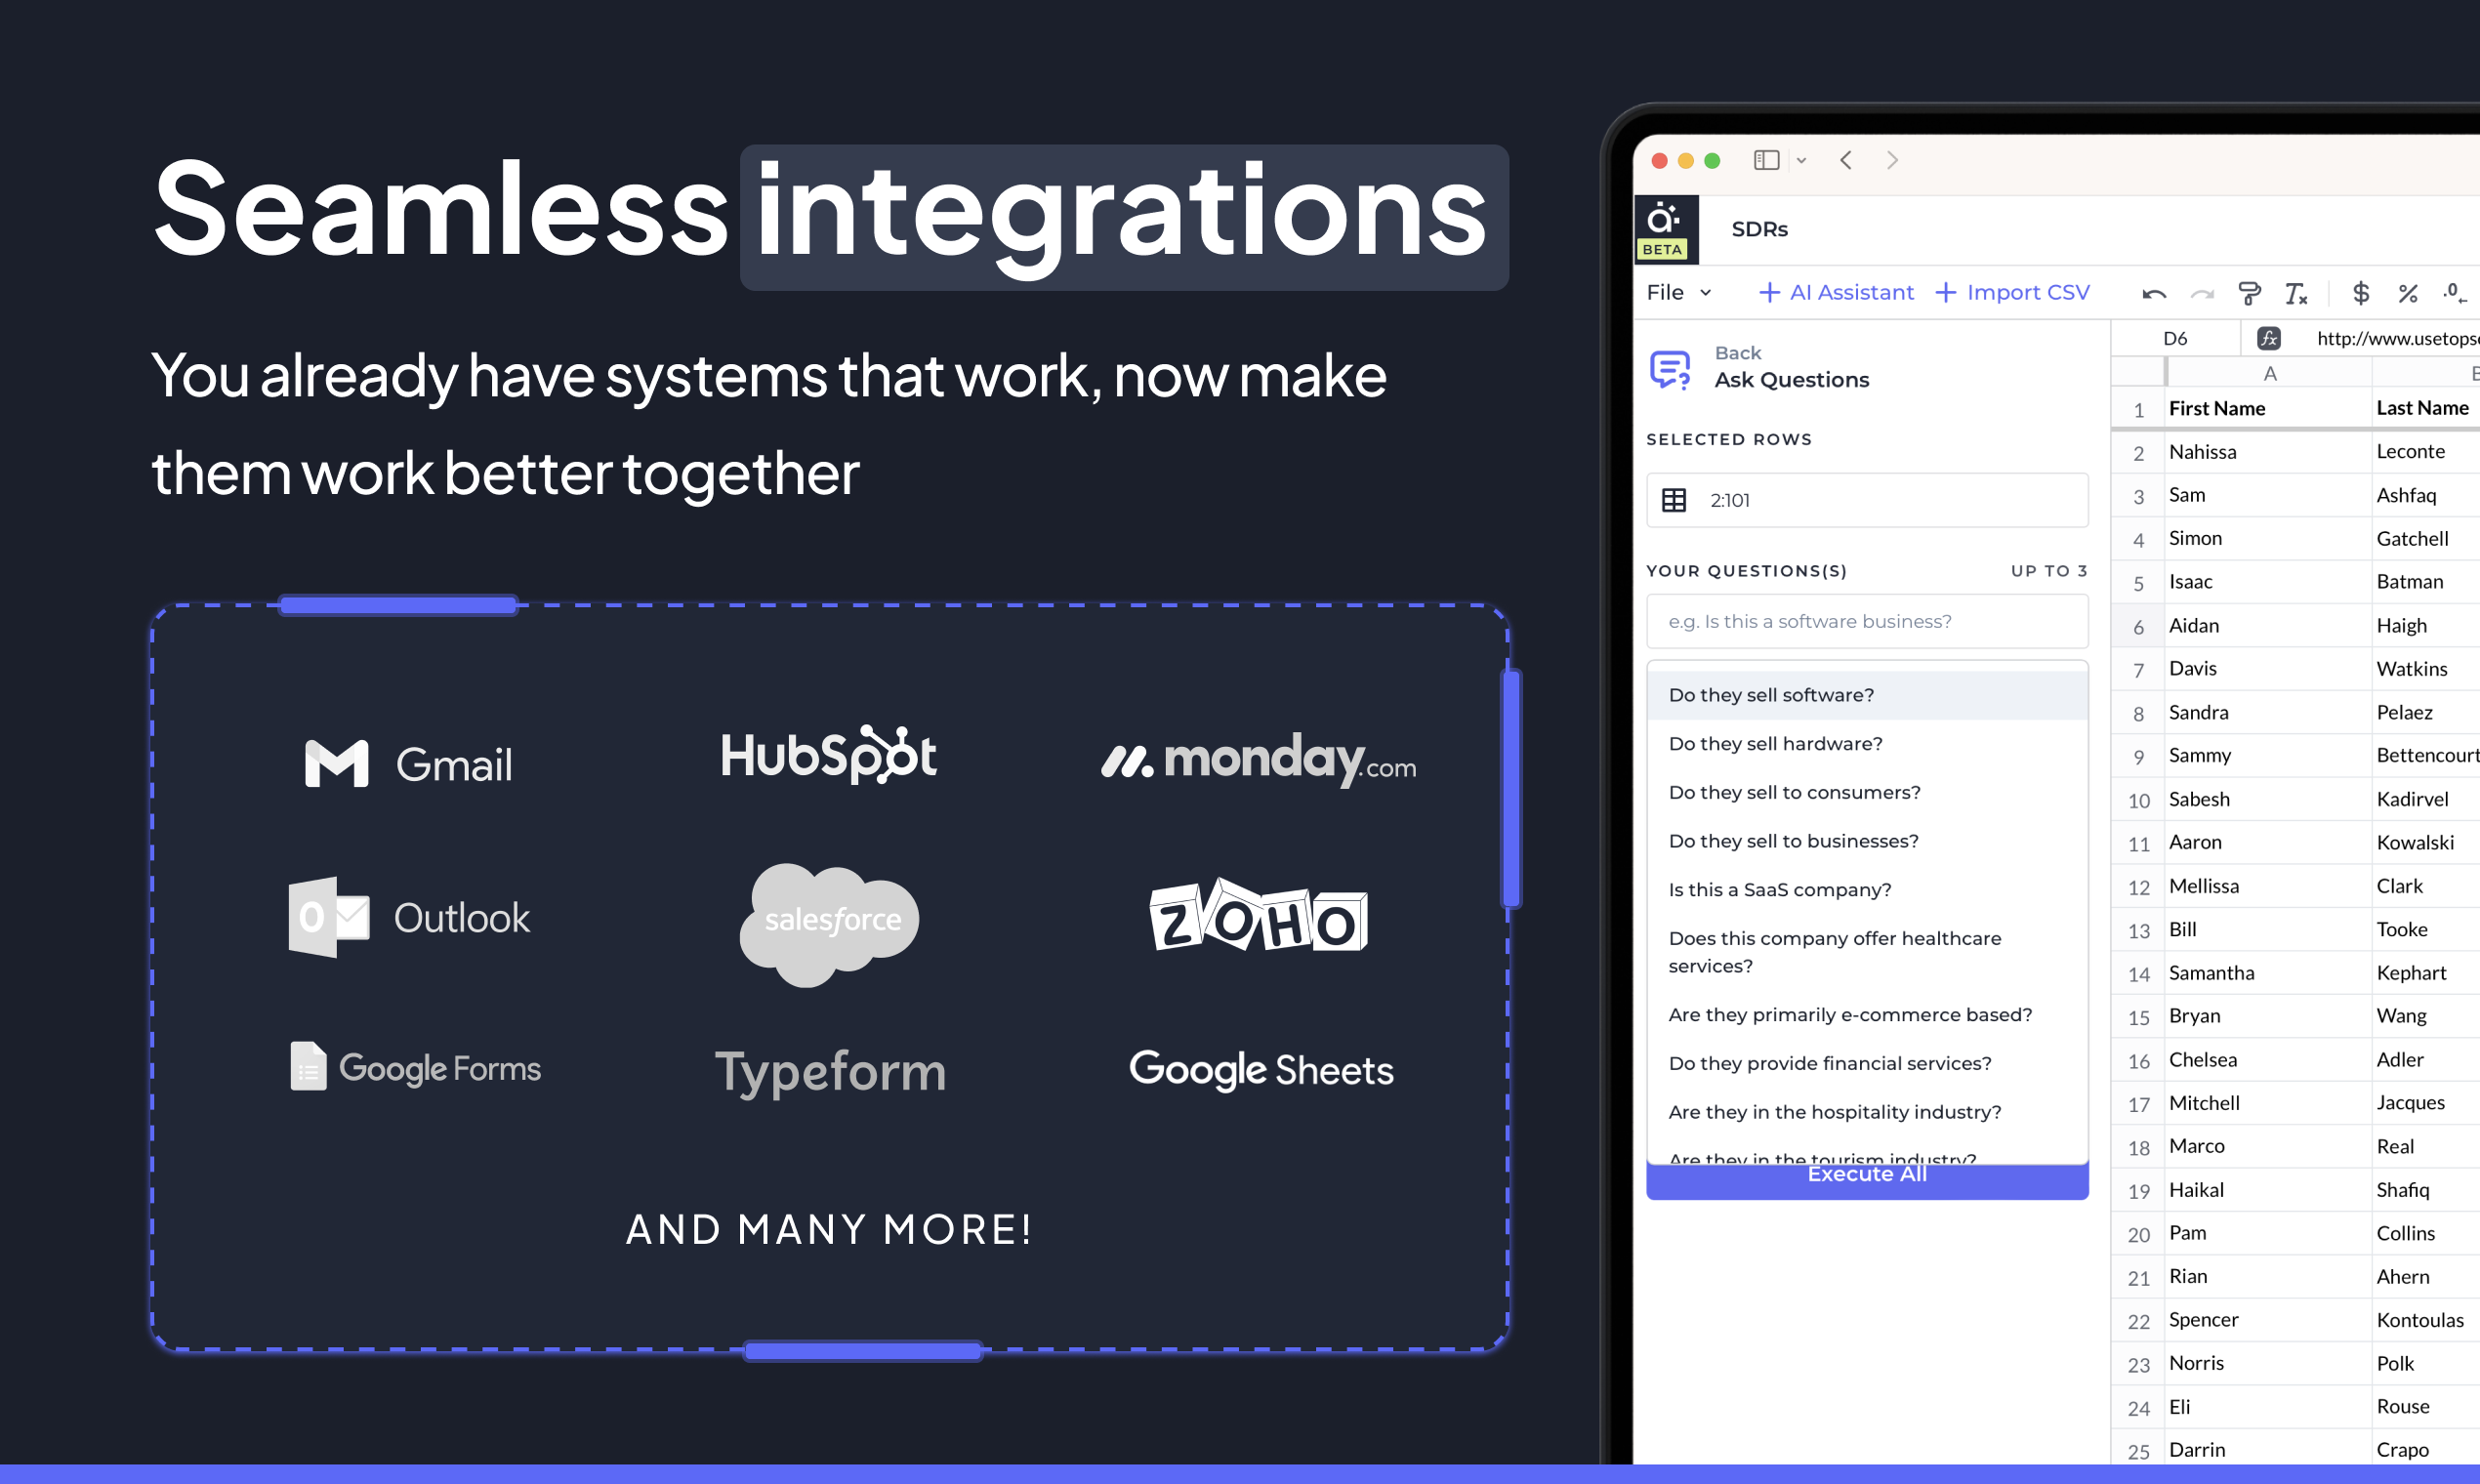Open the sidebar options chevron
2480x1484 pixels.
click(x=1801, y=160)
